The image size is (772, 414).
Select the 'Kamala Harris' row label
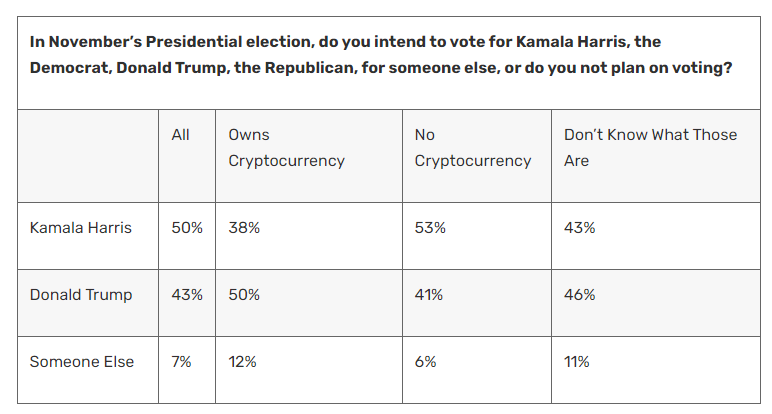click(81, 228)
